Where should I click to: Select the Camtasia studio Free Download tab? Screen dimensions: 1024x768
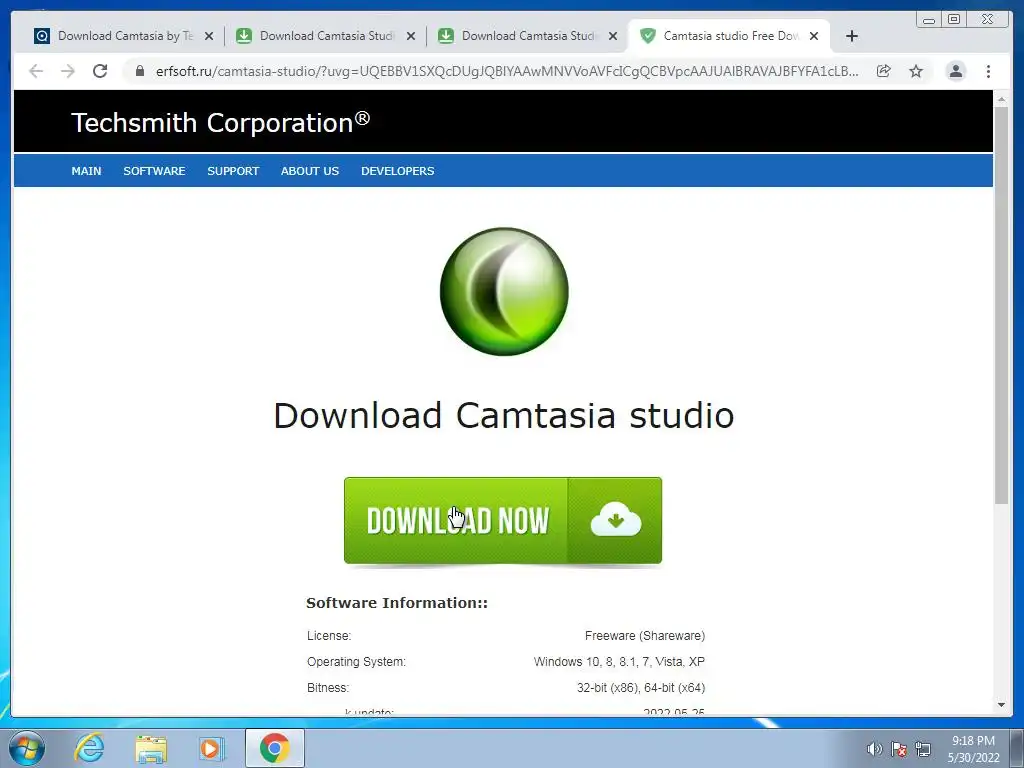click(x=729, y=36)
